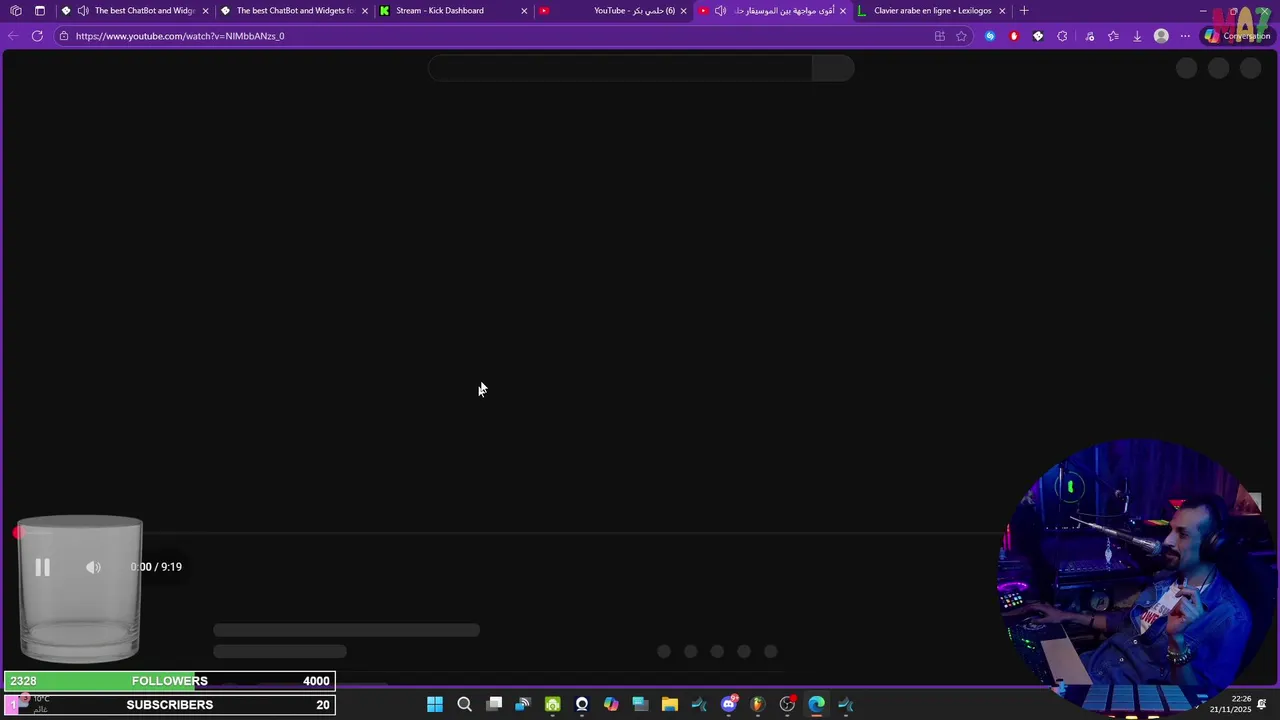The width and height of the screenshot is (1280, 720).
Task: Open Microsoft Edge from the taskbar
Action: pyautogui.click(x=817, y=704)
